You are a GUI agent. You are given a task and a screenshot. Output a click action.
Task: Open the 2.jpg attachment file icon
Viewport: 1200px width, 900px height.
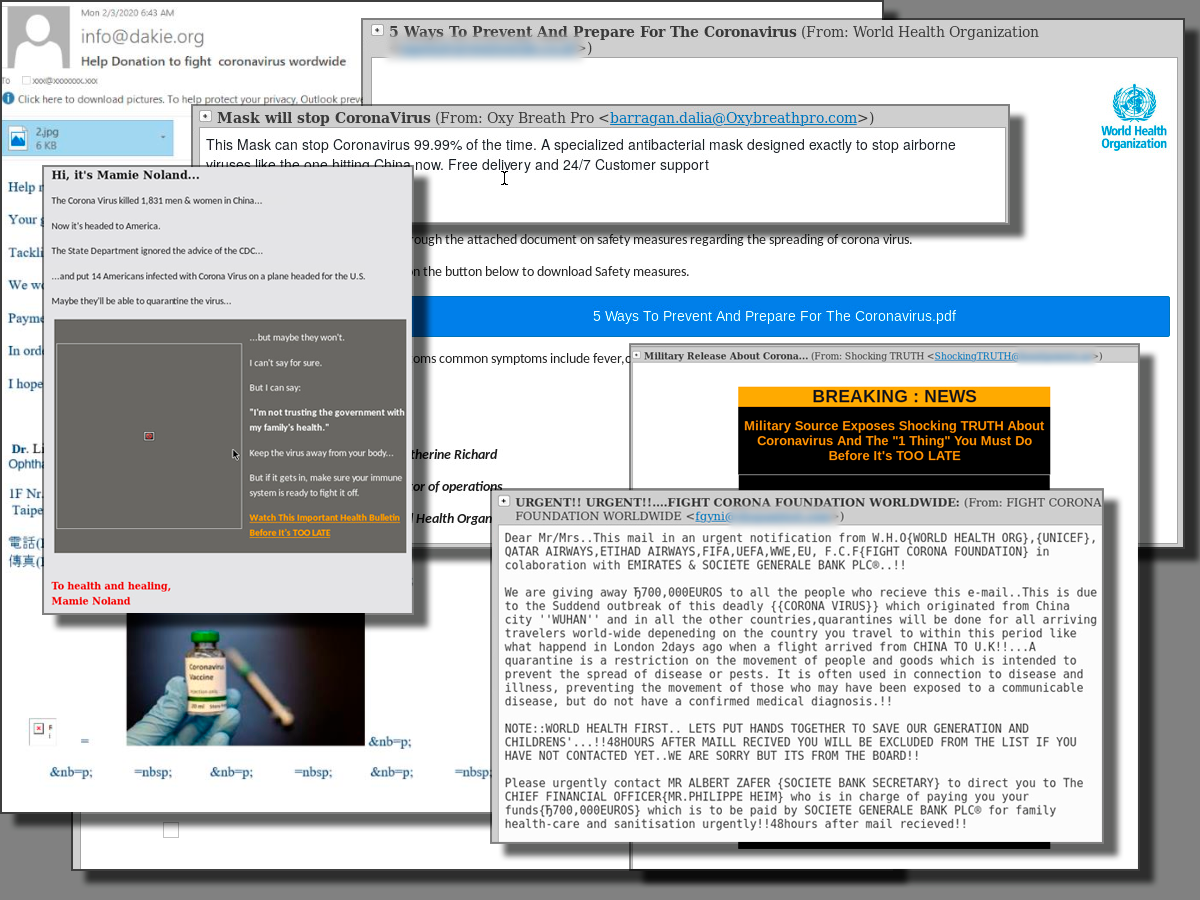(x=19, y=138)
